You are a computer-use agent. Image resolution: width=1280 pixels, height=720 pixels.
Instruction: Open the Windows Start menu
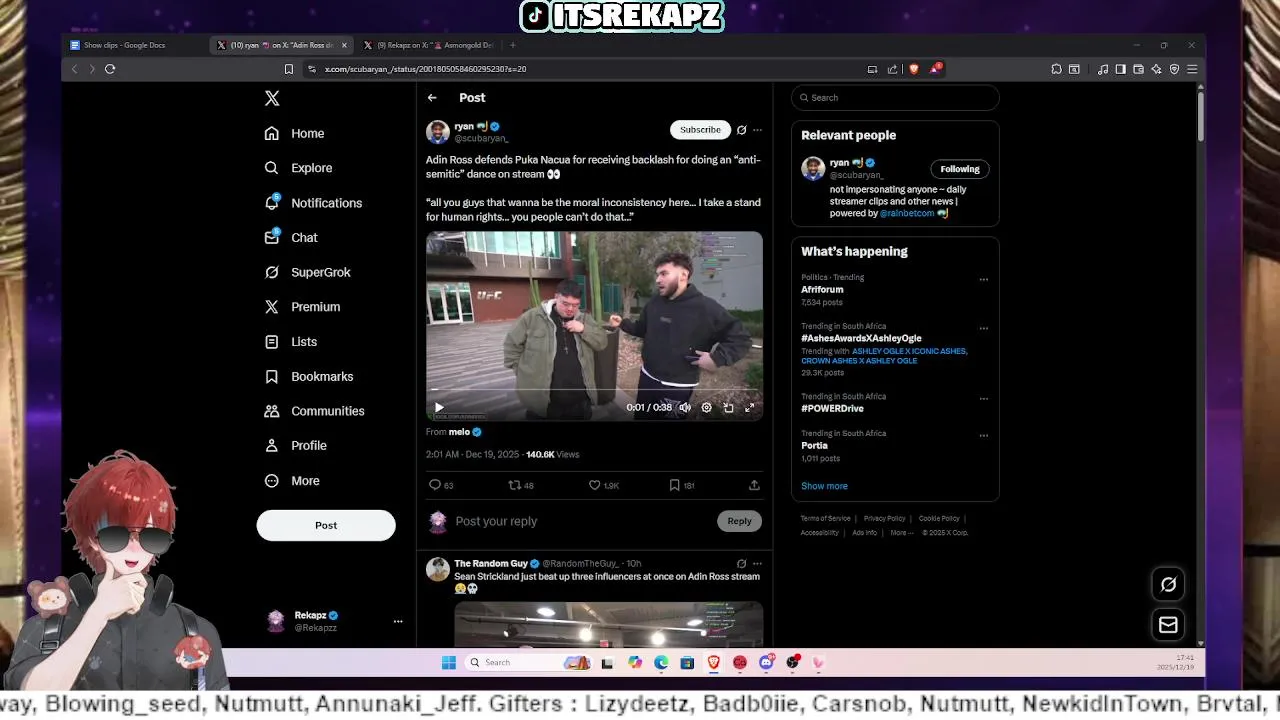[x=449, y=662]
